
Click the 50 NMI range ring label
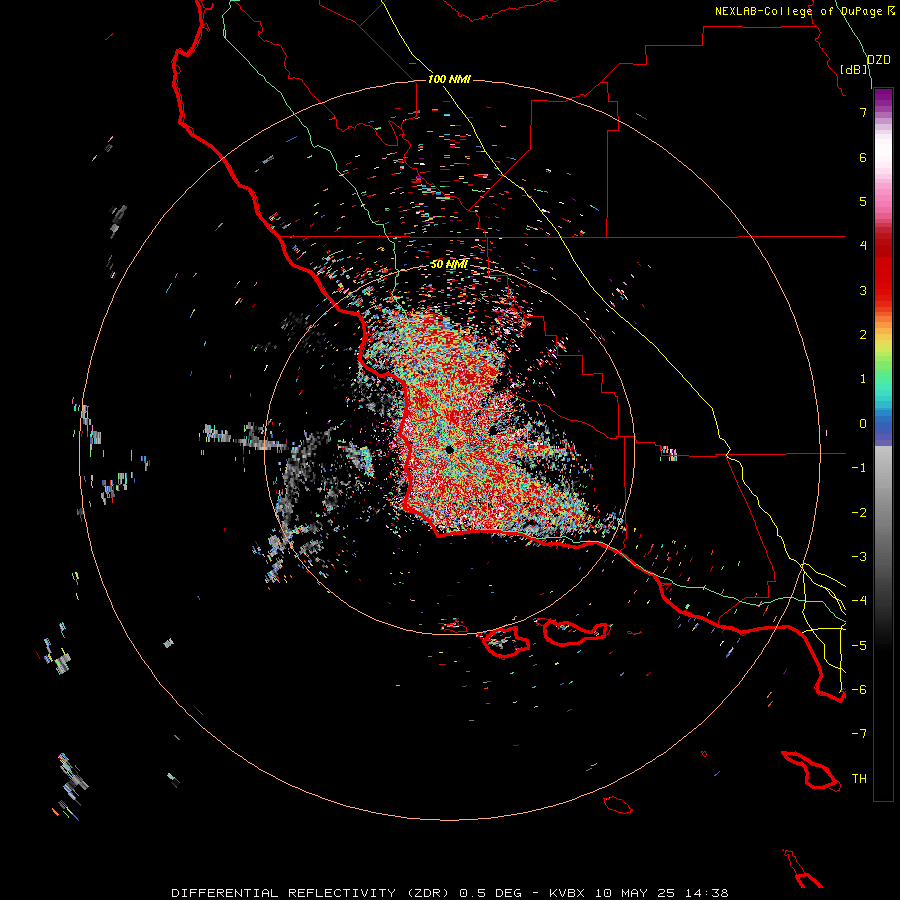click(x=449, y=264)
